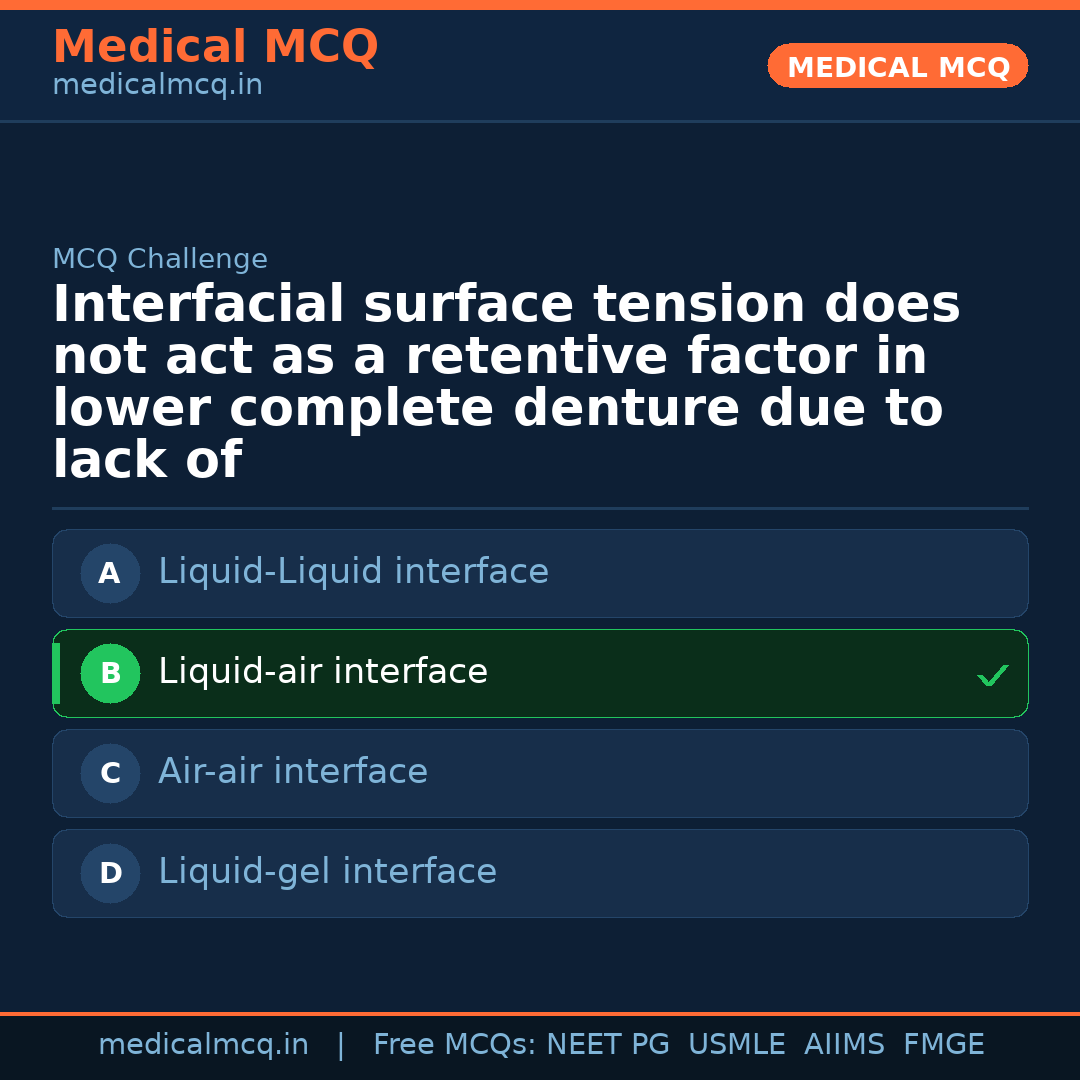The height and width of the screenshot is (1080, 1080).
Task: Pick the Liquid-gel interface answer text
Action: coord(327,872)
